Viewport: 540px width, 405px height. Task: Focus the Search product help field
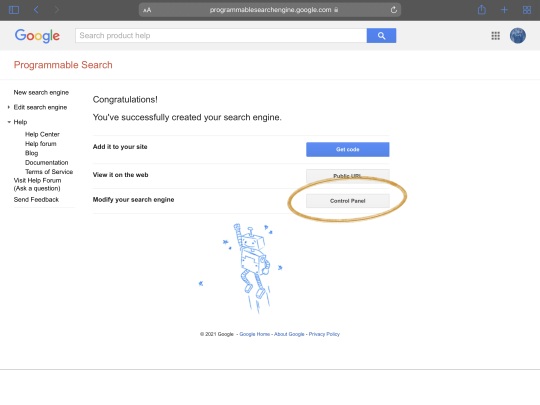coord(221,35)
